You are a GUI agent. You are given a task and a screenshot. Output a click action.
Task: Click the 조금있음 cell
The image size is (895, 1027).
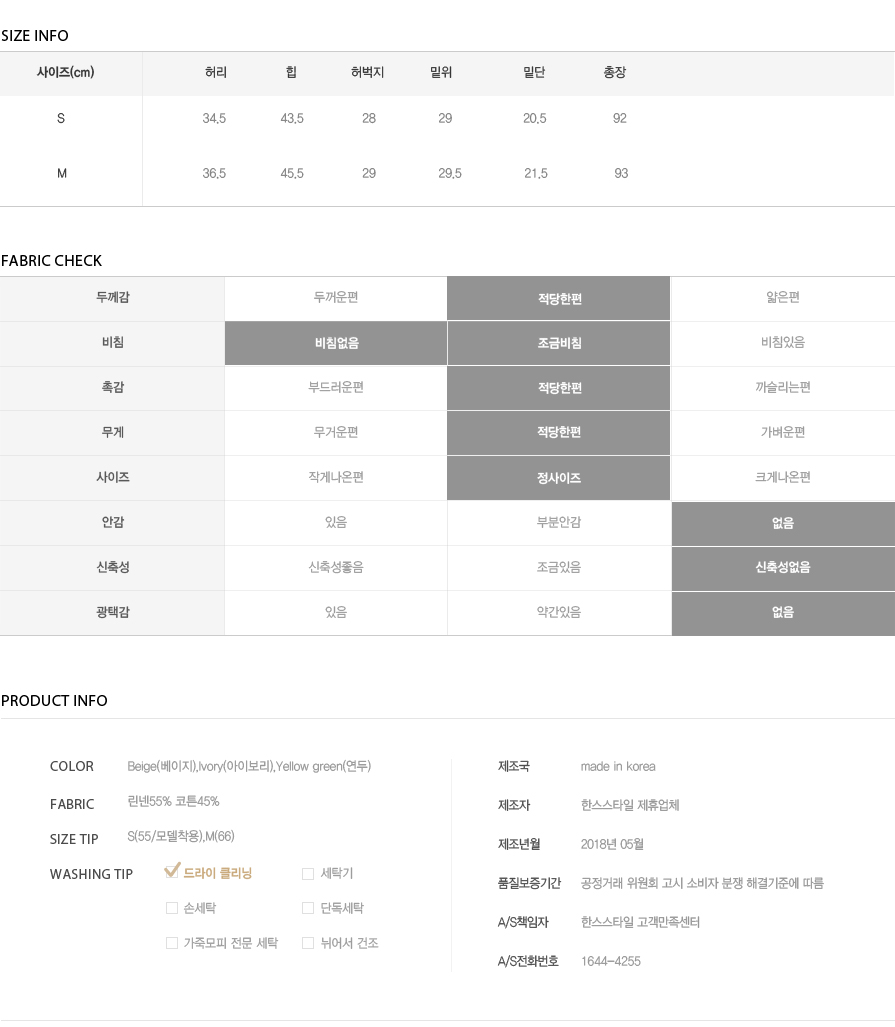[559, 567]
